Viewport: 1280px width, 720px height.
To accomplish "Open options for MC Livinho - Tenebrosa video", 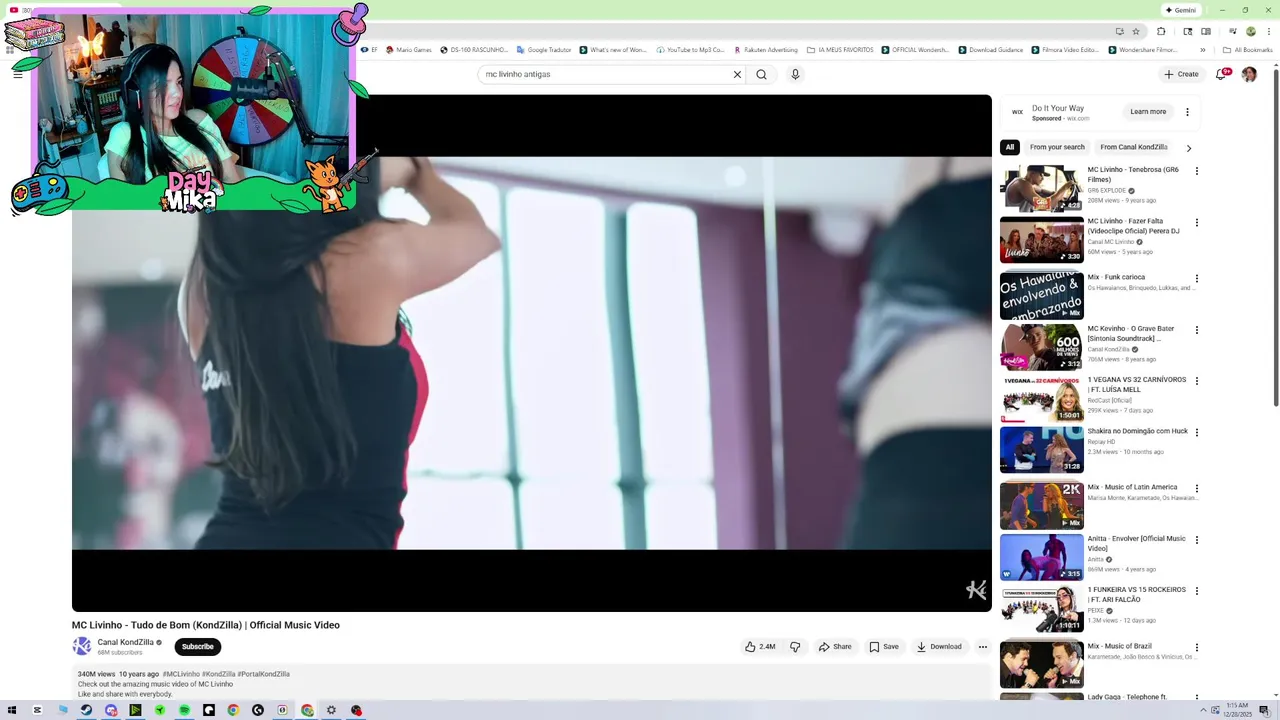I will click(1197, 171).
